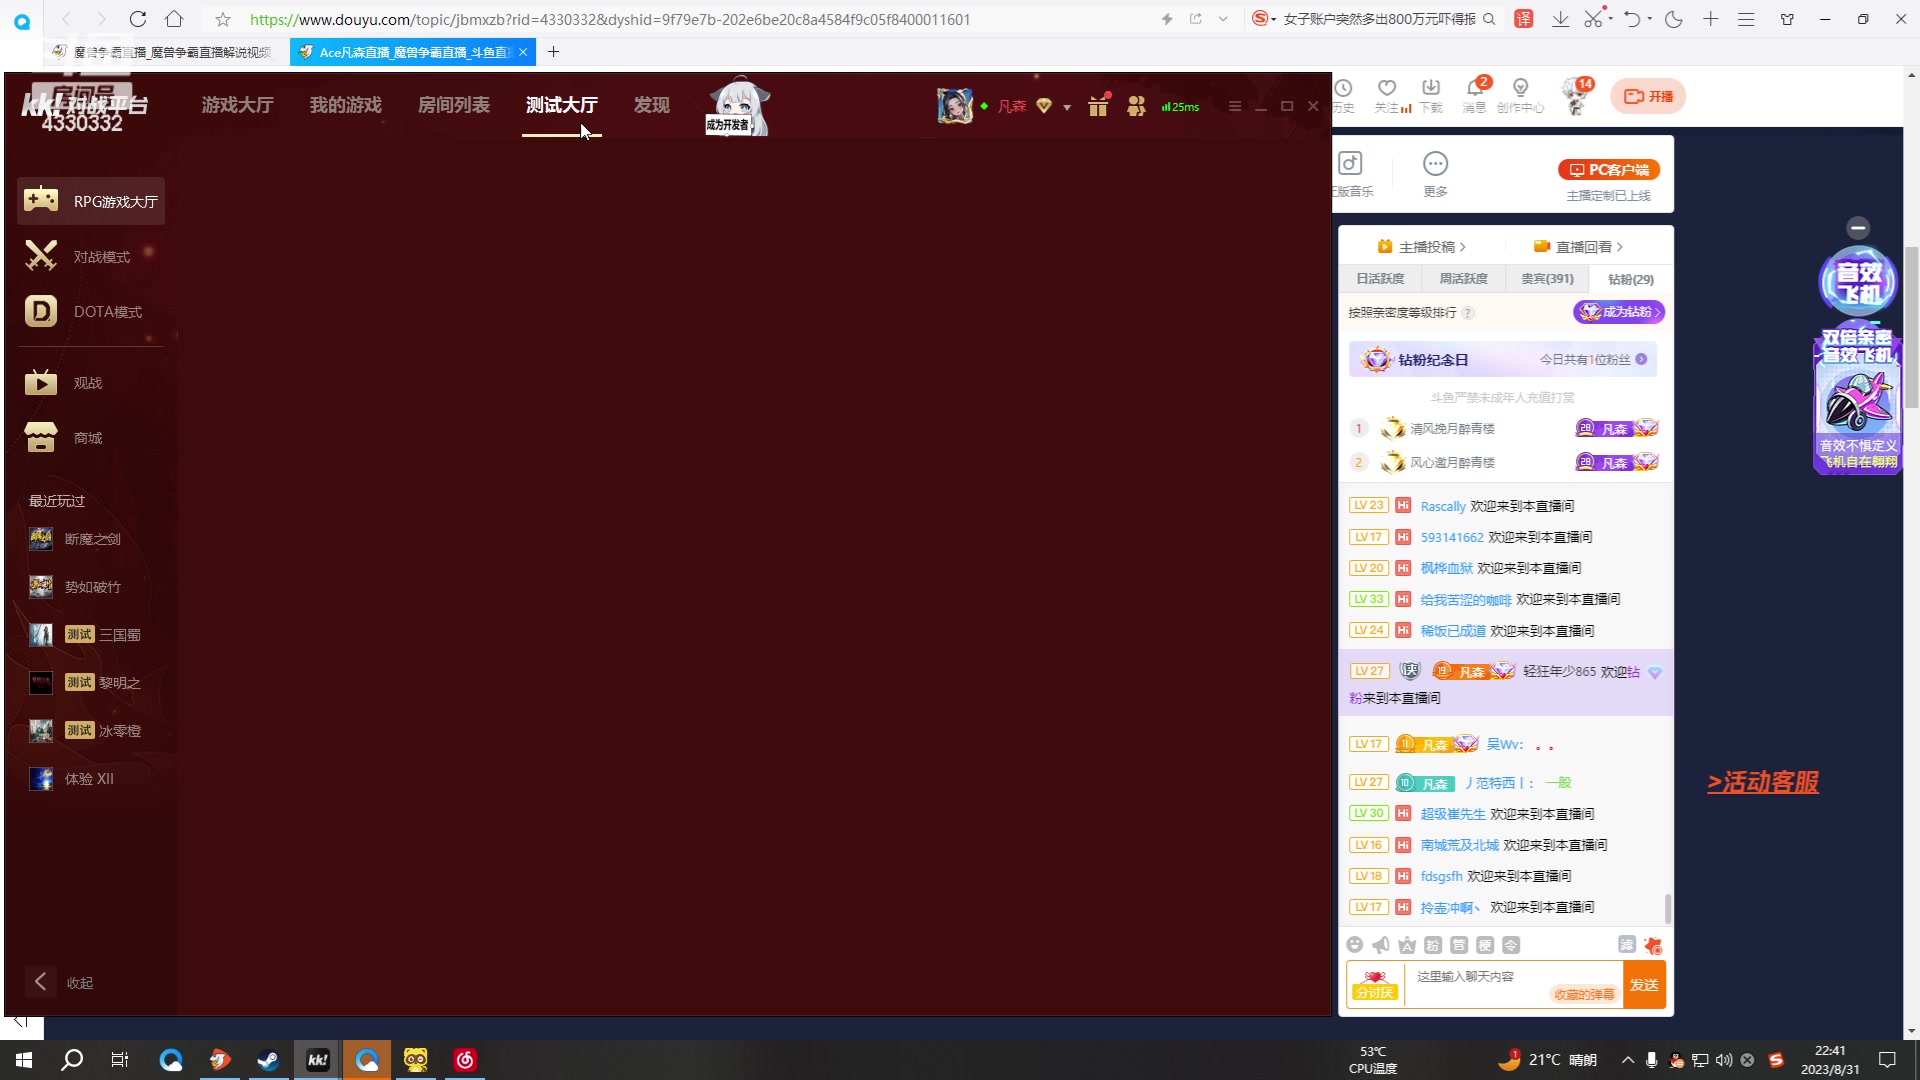Click the 成为钻粉 button
Screen dimensions: 1920x1080
(1619, 312)
